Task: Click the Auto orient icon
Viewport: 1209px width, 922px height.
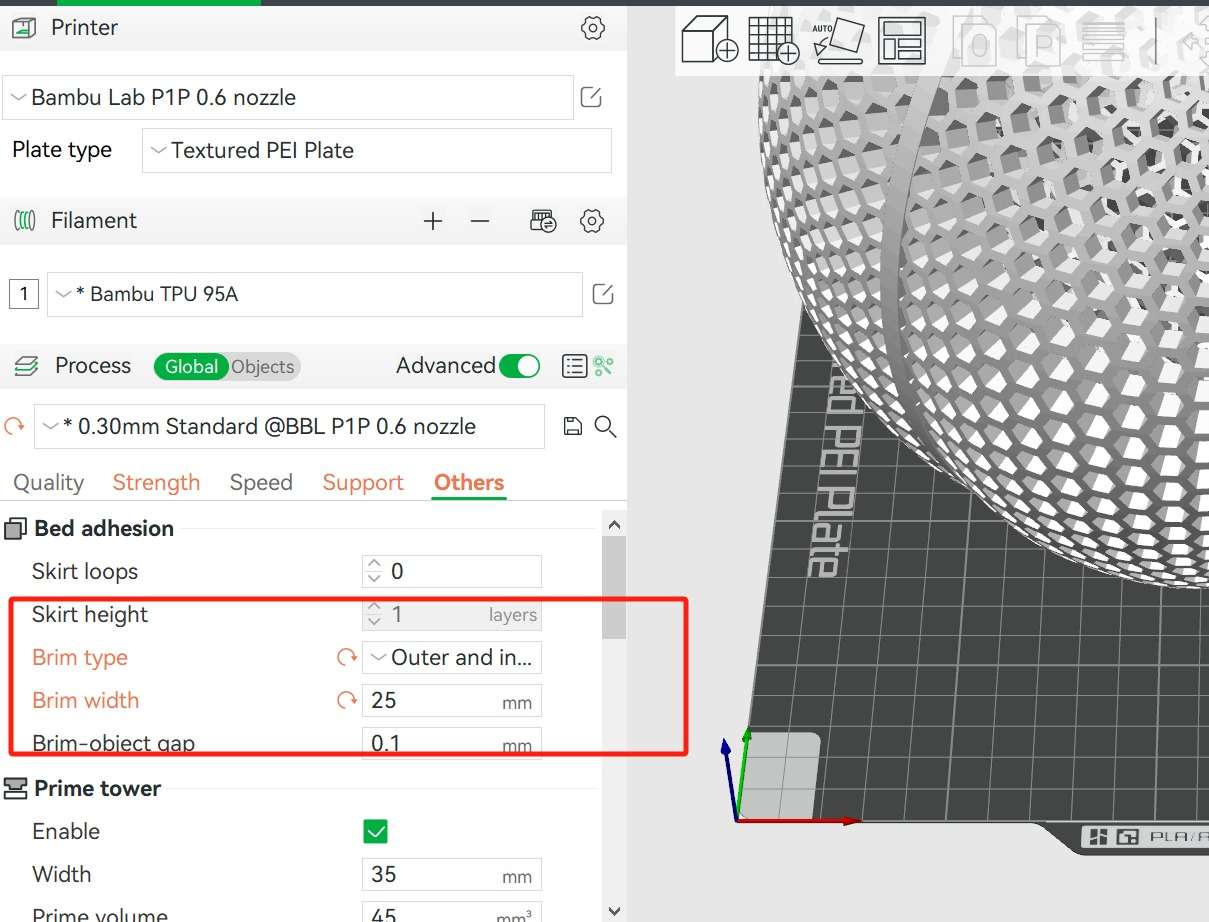Action: coord(837,41)
